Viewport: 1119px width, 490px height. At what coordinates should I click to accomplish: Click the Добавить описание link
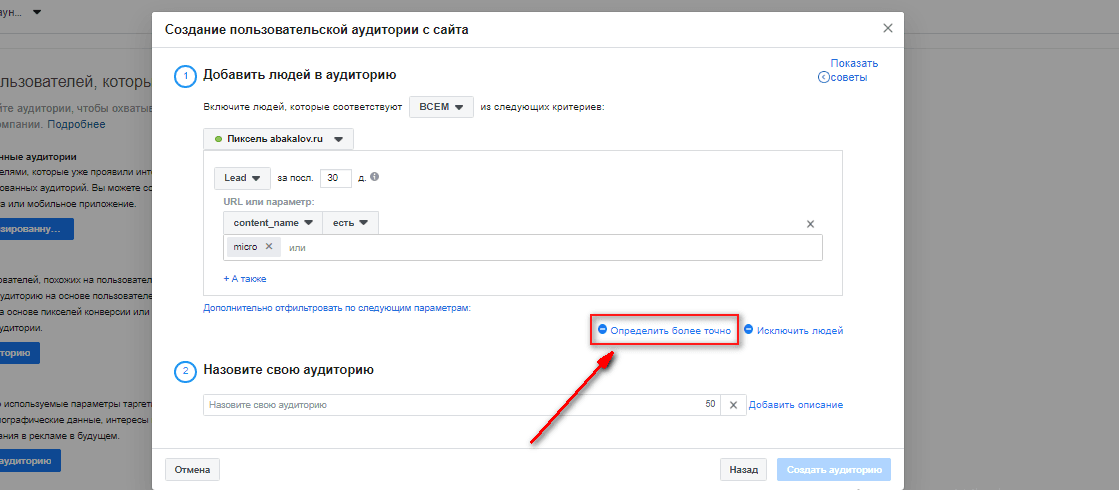(x=796, y=404)
